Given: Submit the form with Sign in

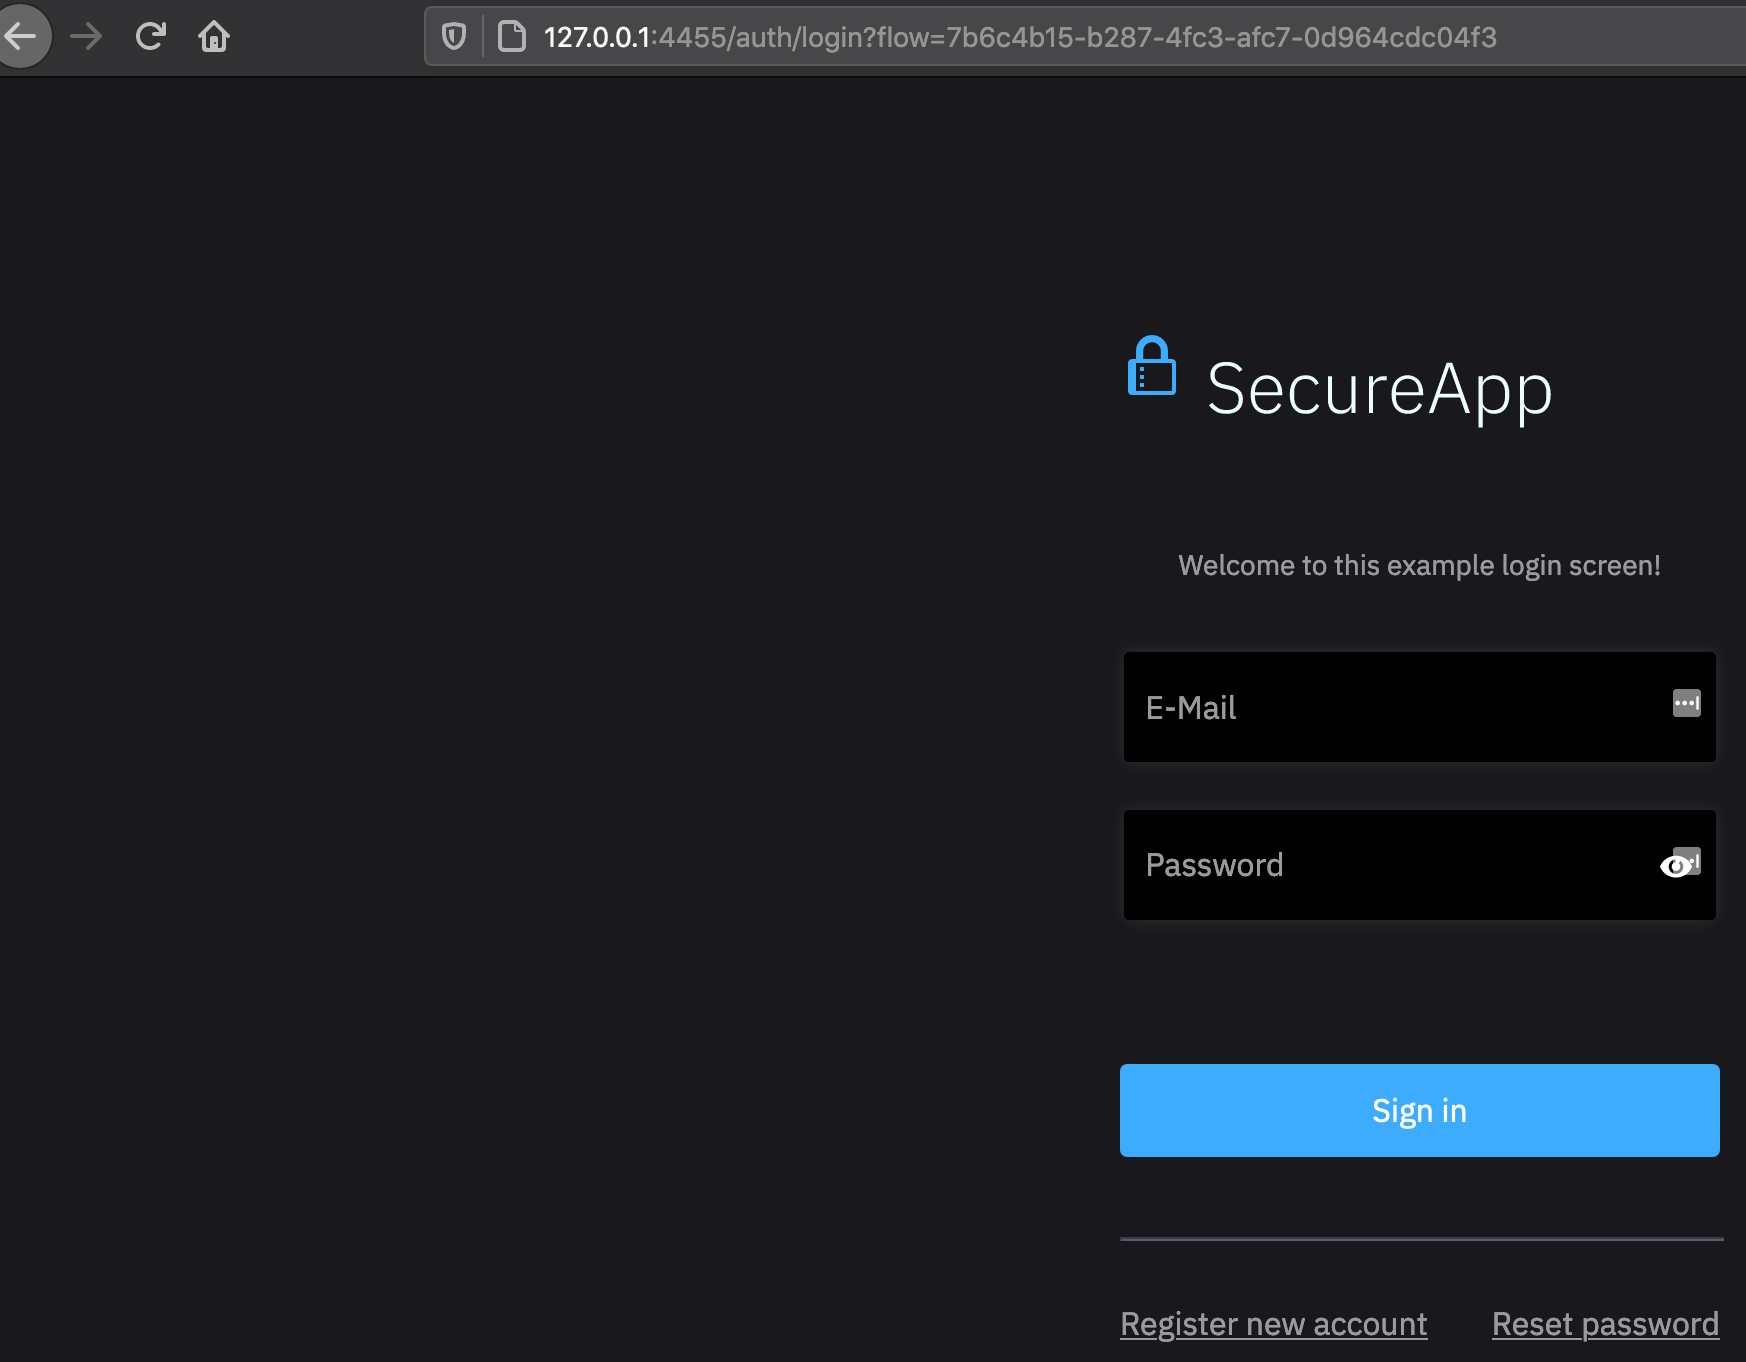Looking at the screenshot, I should pos(1420,1110).
